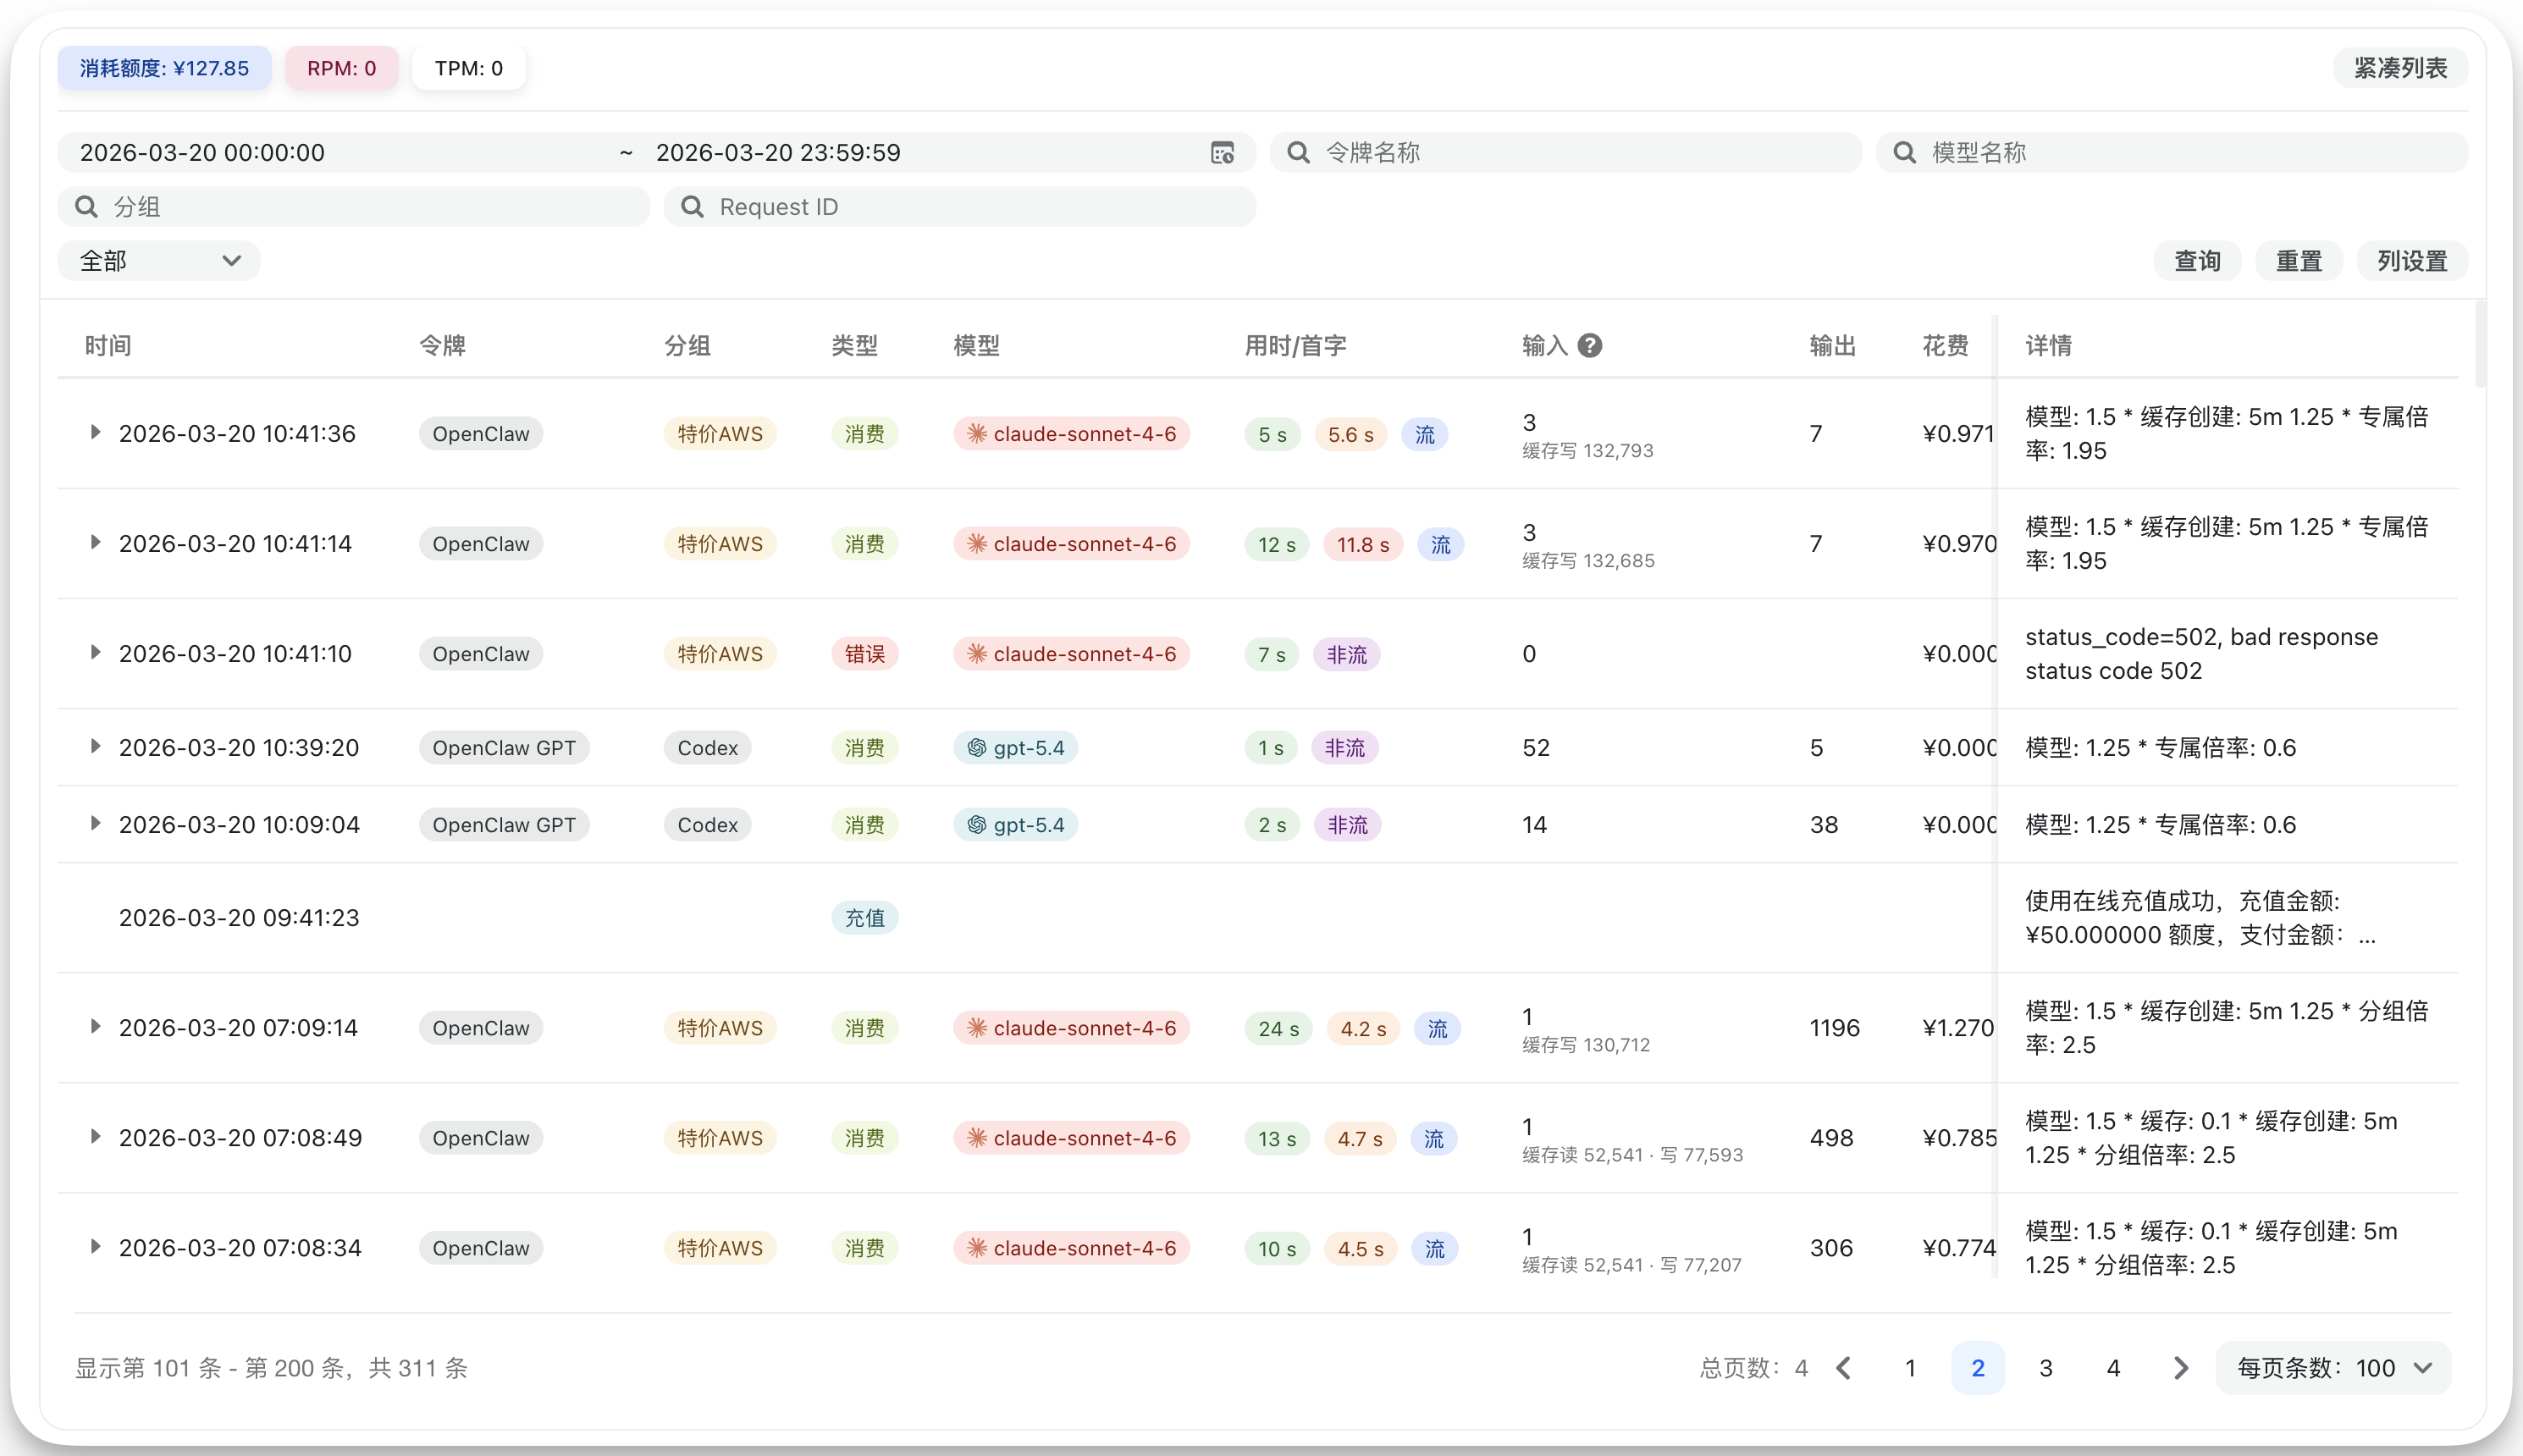This screenshot has width=2523, height=1456.
Task: Click the 24 s duration tag
Action: point(1278,1029)
